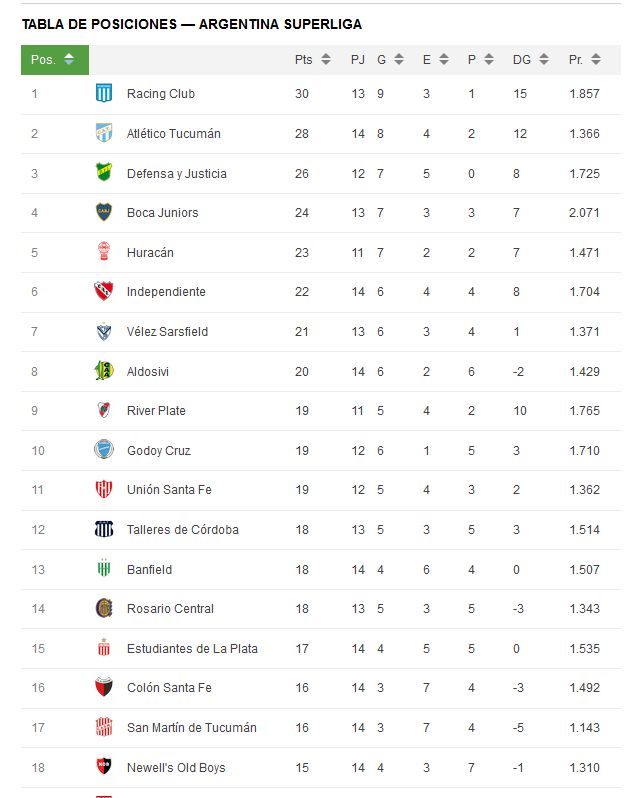Click the River Plate crest icon
633x798 pixels.
104,410
